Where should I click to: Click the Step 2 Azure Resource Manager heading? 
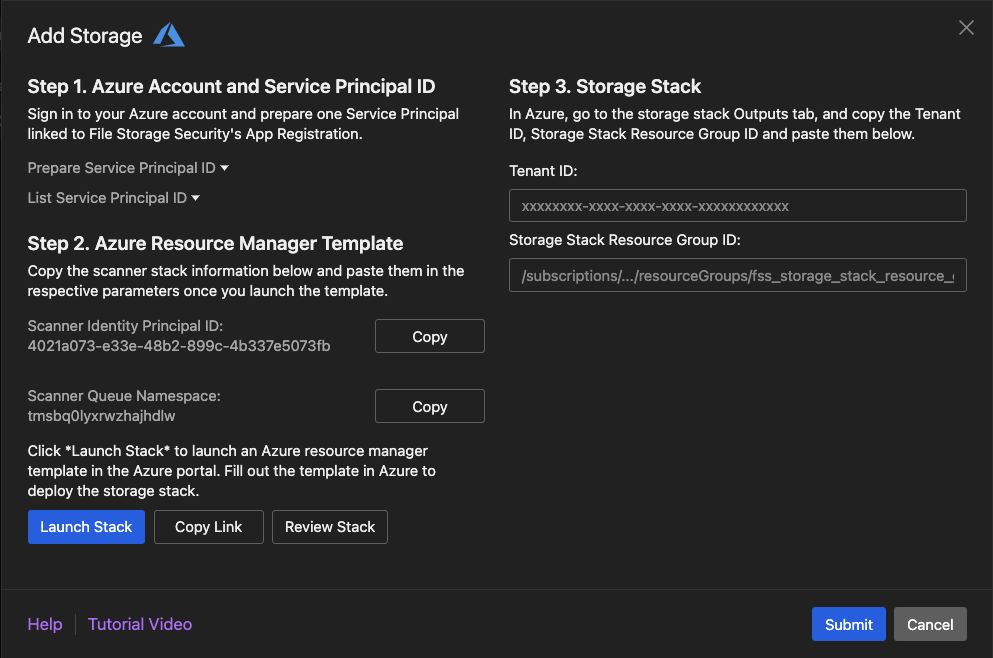[x=215, y=243]
